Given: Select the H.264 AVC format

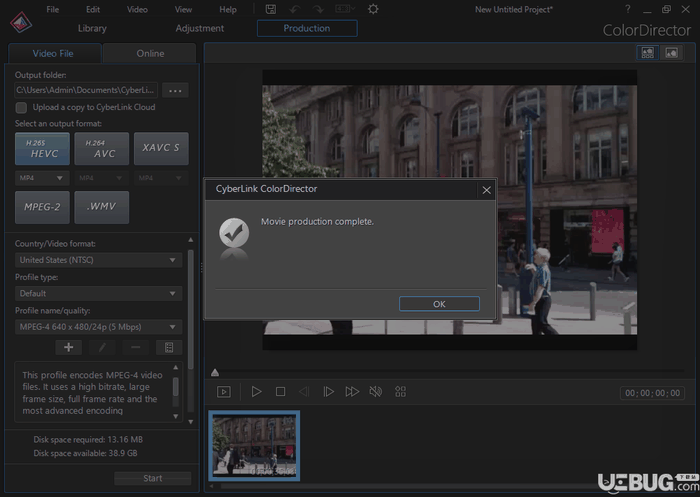Looking at the screenshot, I should pos(102,149).
